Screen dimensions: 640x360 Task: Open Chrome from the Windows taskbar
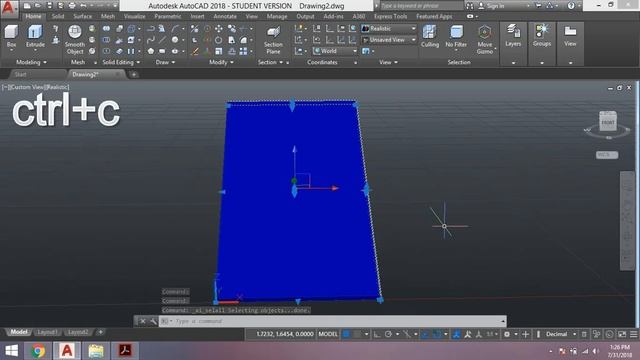[38, 351]
